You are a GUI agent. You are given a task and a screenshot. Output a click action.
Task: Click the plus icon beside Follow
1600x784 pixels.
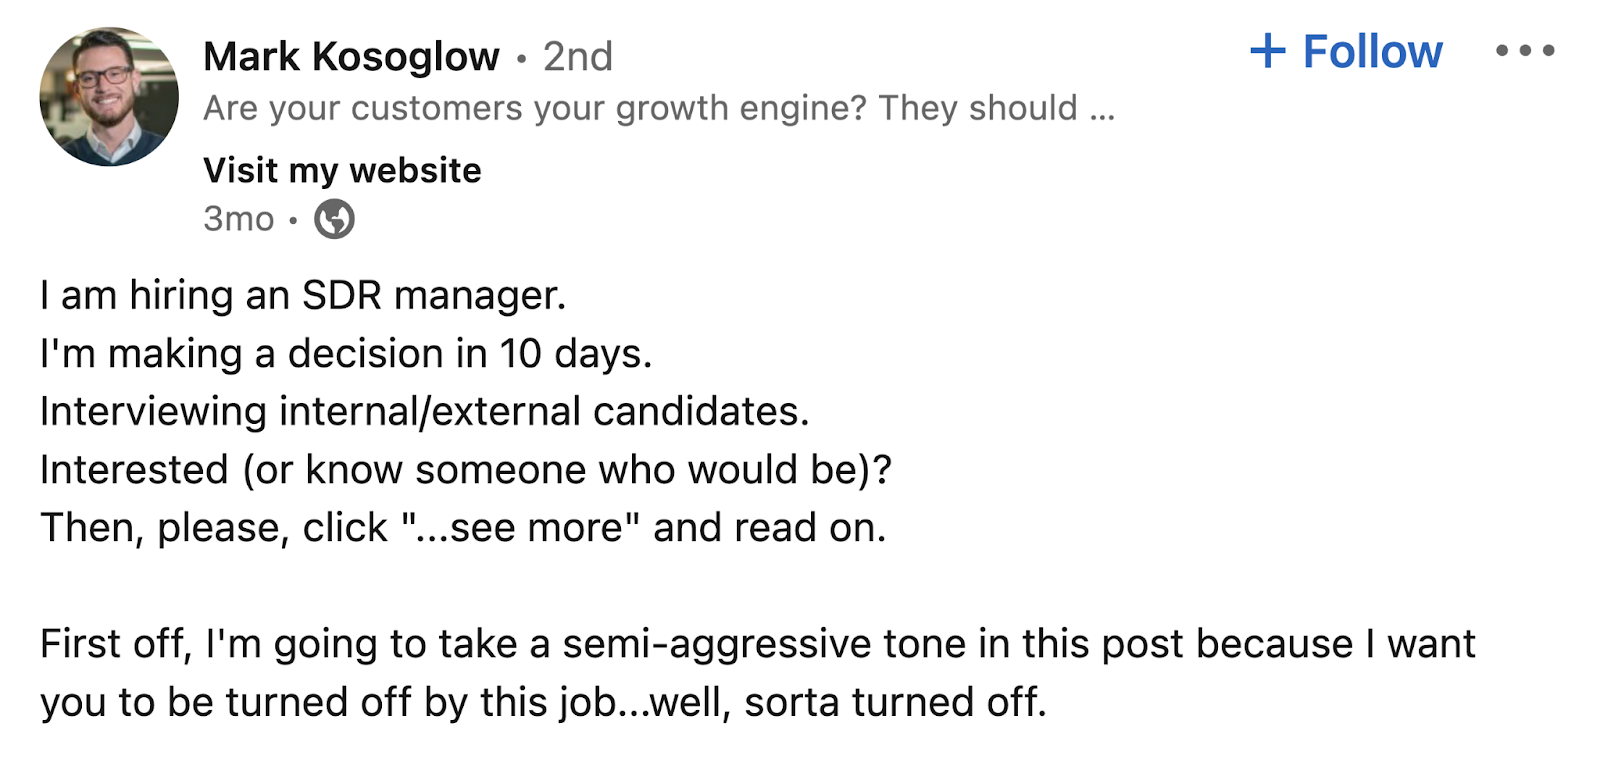pyautogui.click(x=1268, y=51)
